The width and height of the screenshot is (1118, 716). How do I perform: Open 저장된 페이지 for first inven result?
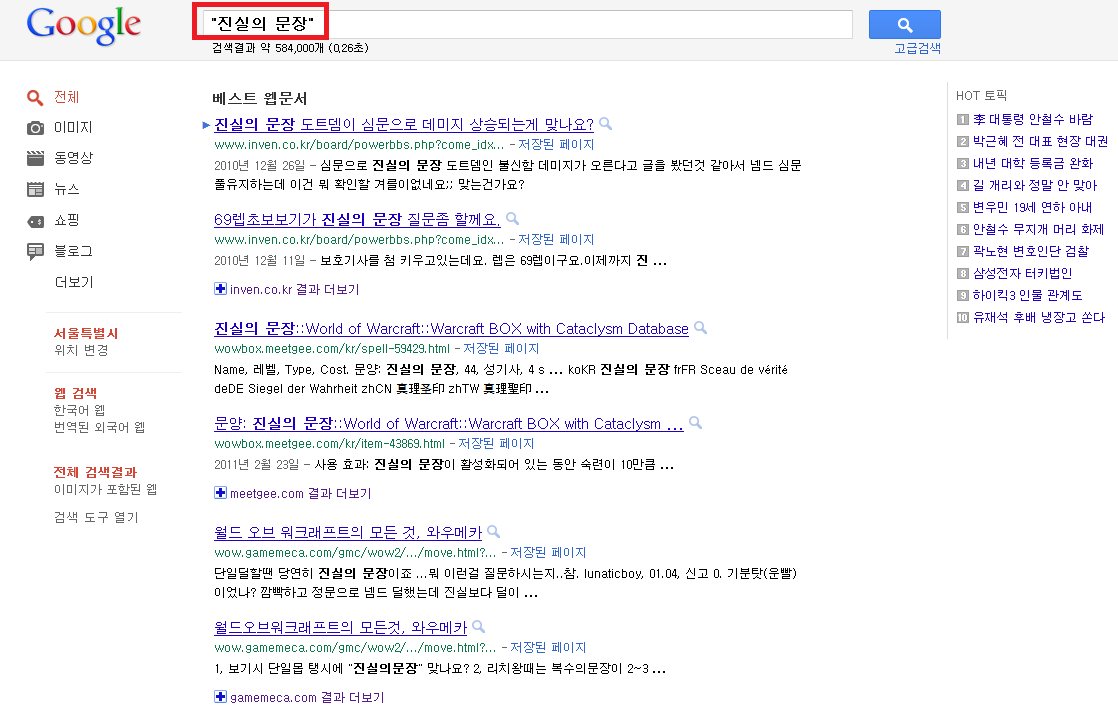click(x=557, y=145)
